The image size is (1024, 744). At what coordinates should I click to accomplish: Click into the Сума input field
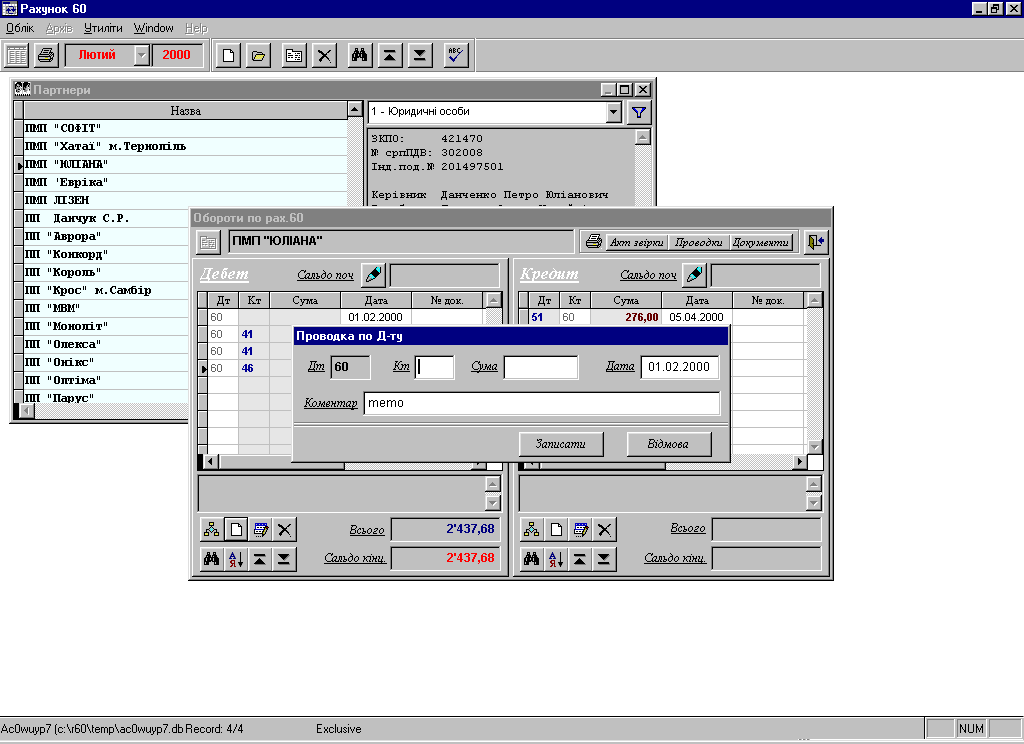541,367
